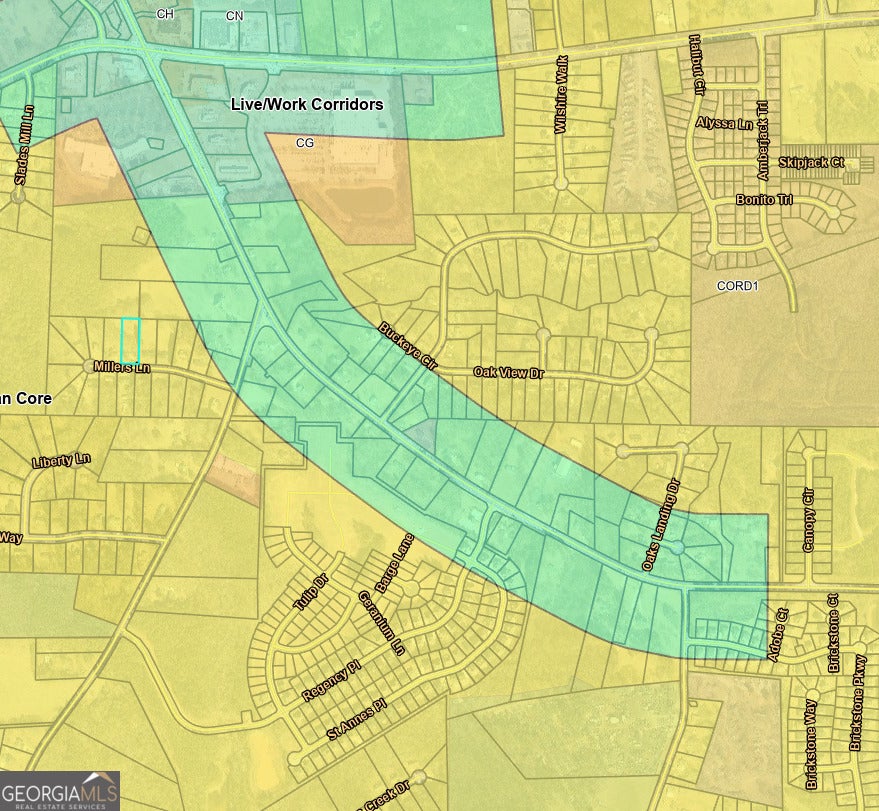Click the Canopy Cir street label
Screen dimensions: 879x811
coord(809,519)
